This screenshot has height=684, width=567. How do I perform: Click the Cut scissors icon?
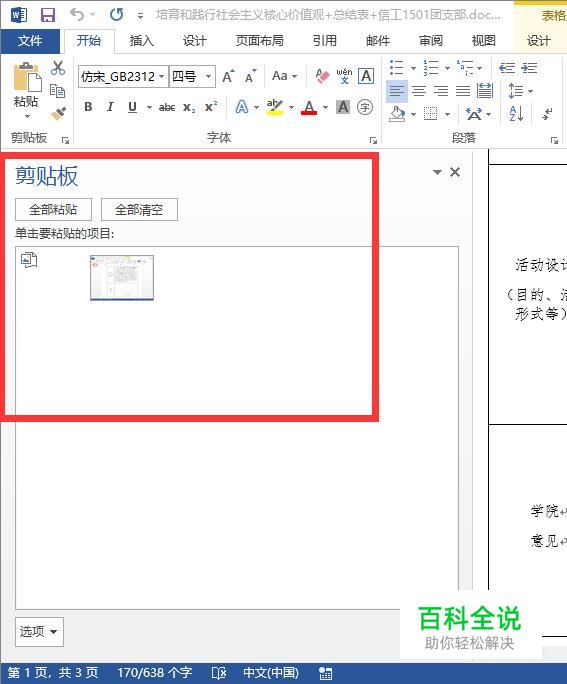58,68
